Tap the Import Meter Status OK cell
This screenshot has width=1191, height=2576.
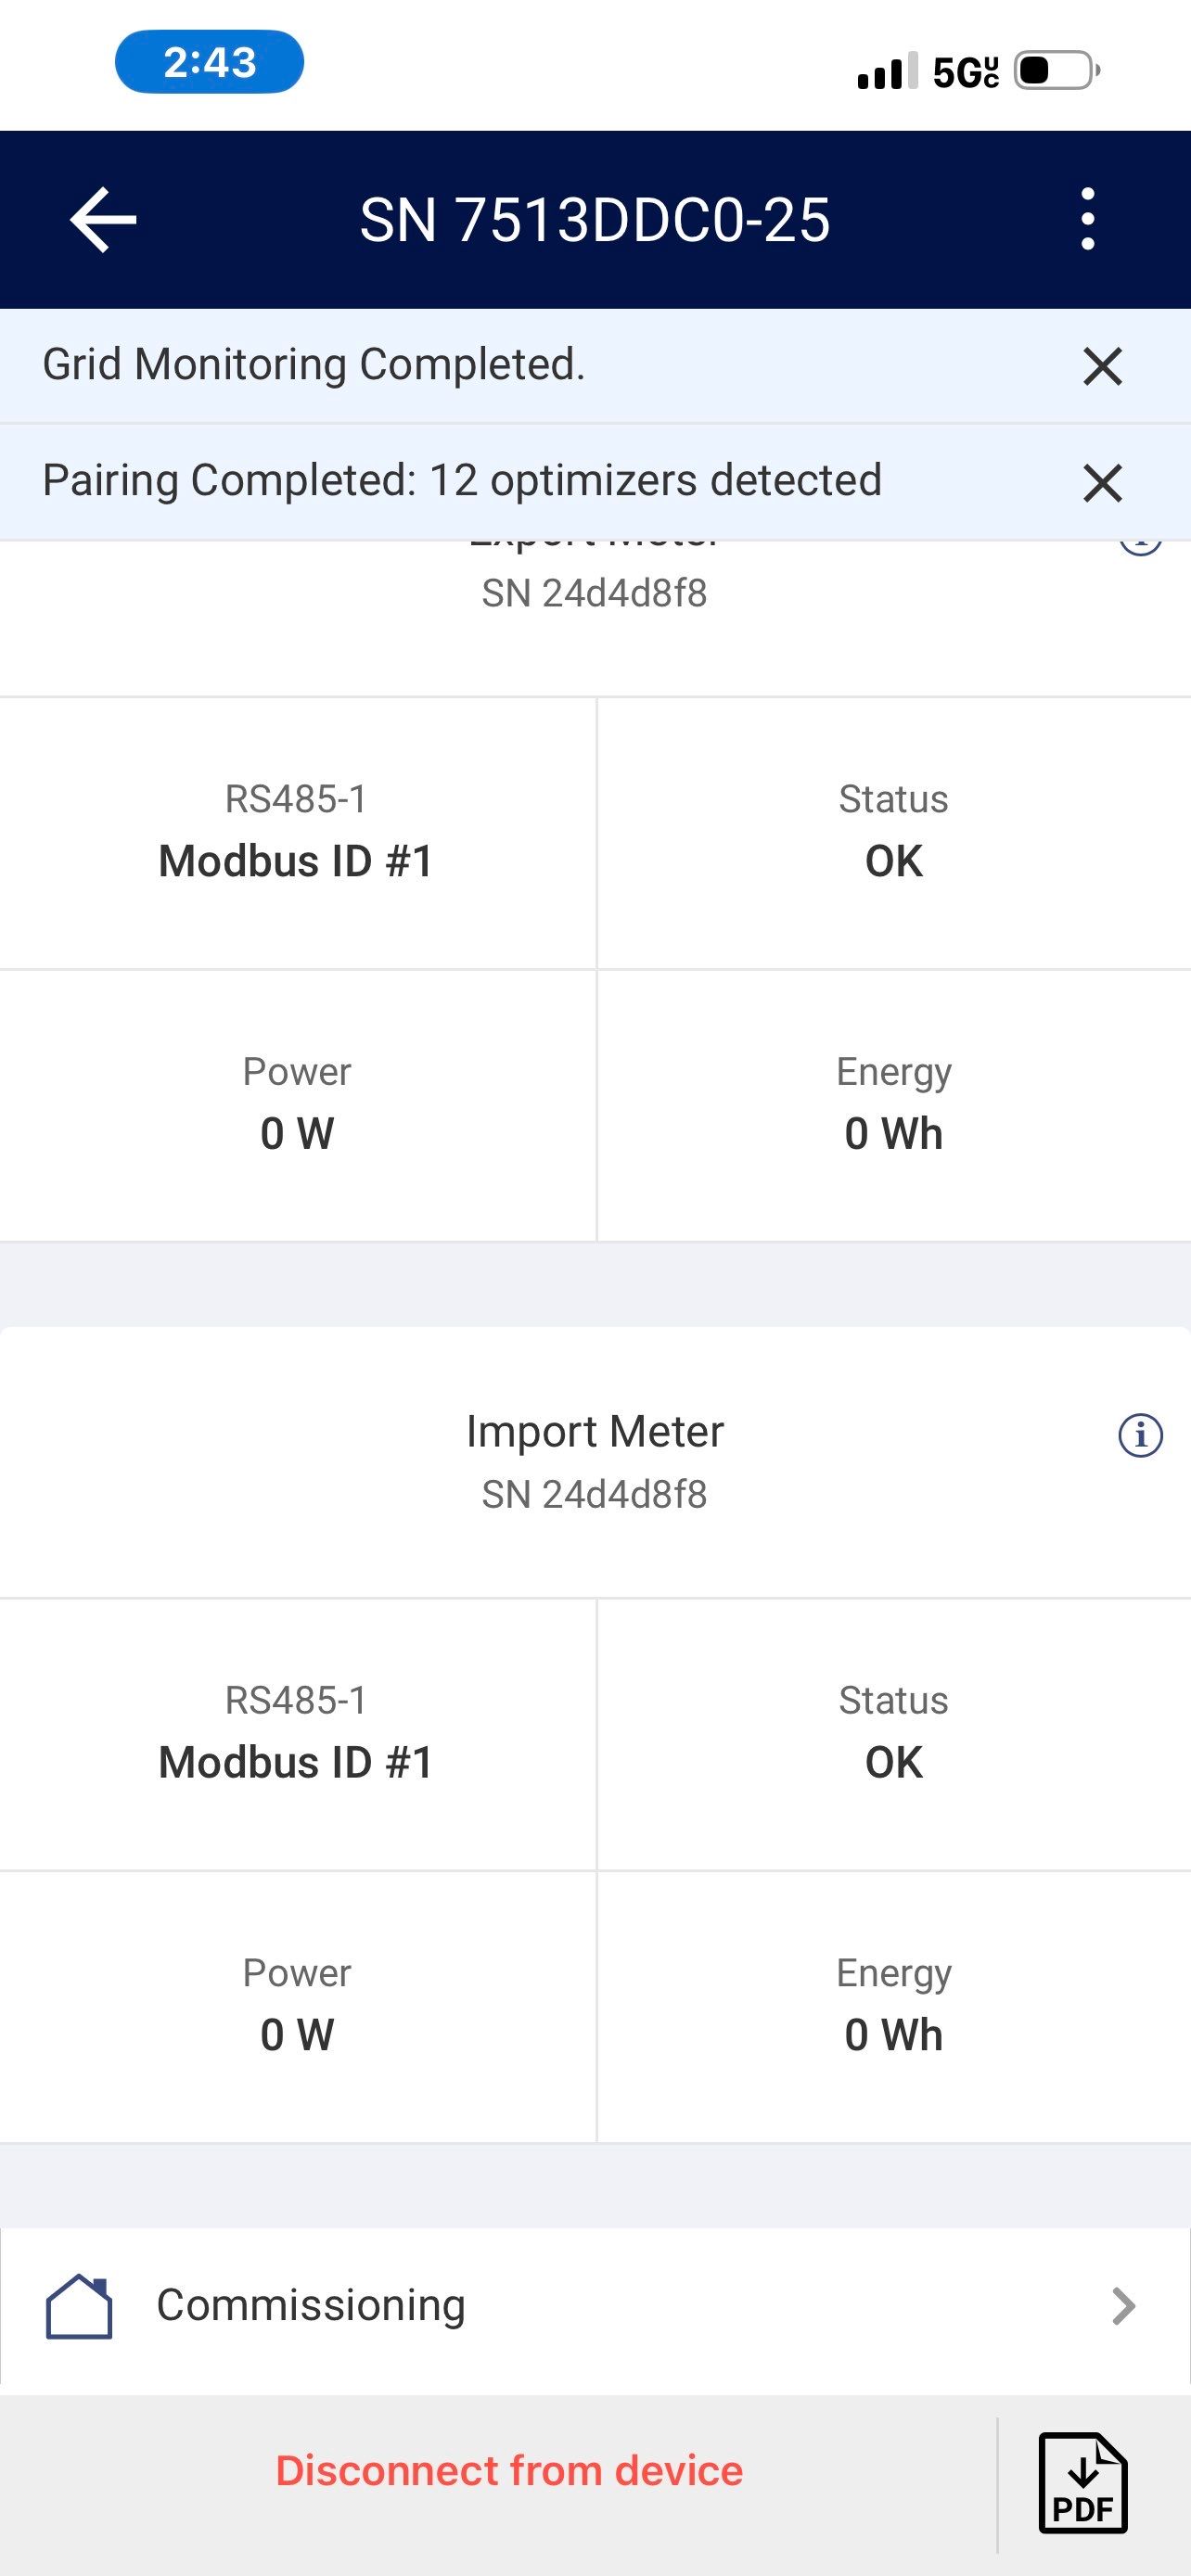click(893, 1734)
